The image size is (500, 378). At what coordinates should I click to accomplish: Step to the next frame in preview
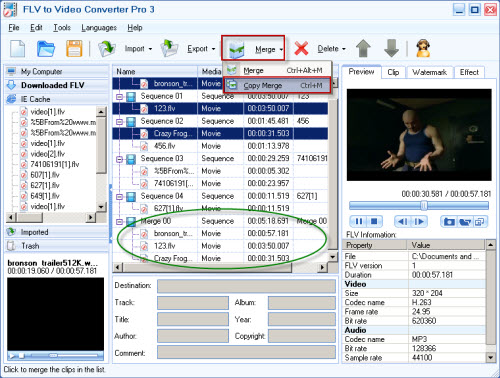(x=418, y=221)
